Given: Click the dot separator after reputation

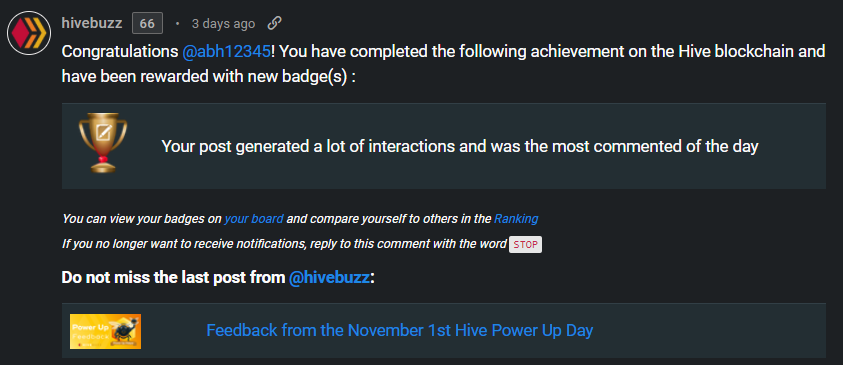Looking at the screenshot, I should (177, 24).
